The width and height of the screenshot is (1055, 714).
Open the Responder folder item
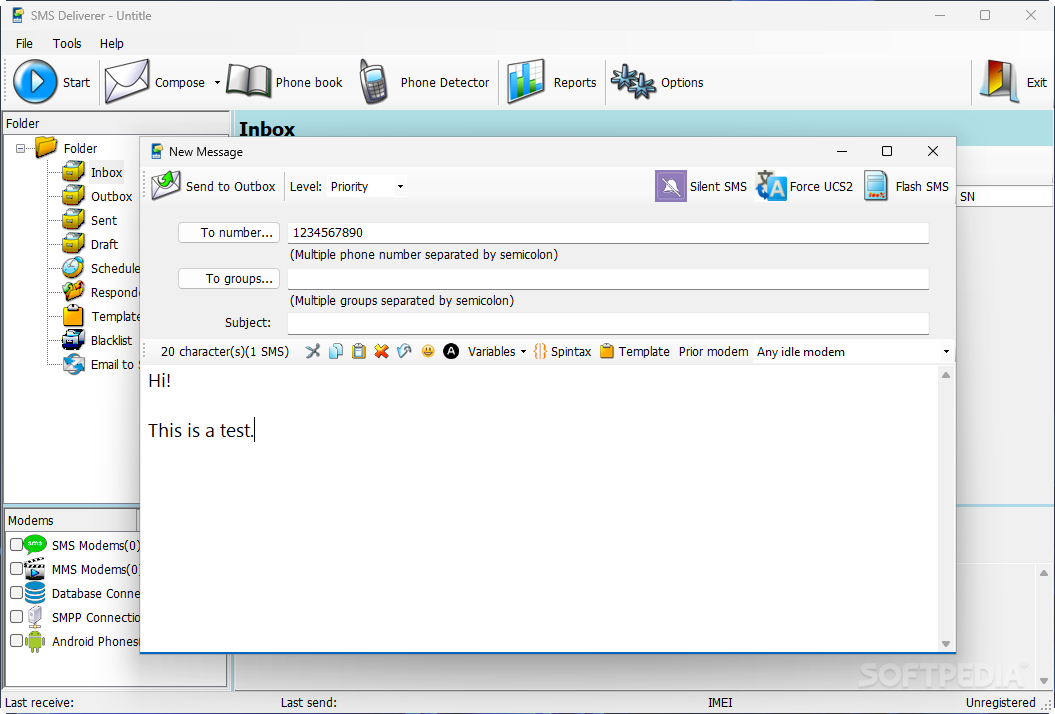(115, 293)
